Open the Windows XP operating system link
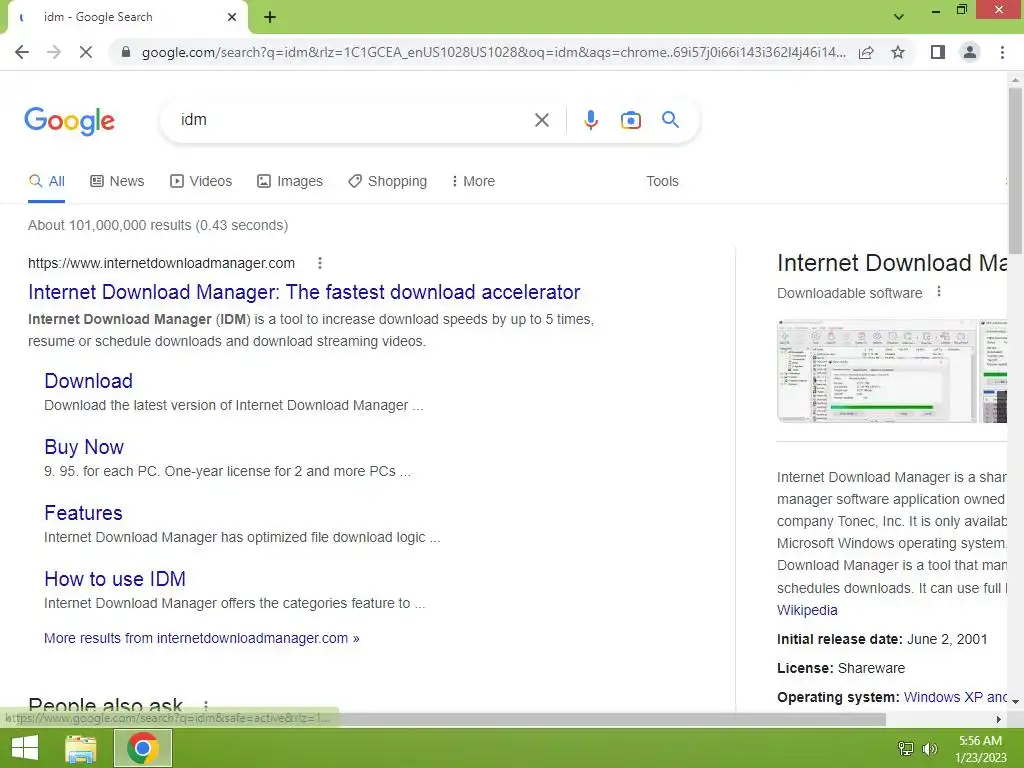 click(955, 697)
